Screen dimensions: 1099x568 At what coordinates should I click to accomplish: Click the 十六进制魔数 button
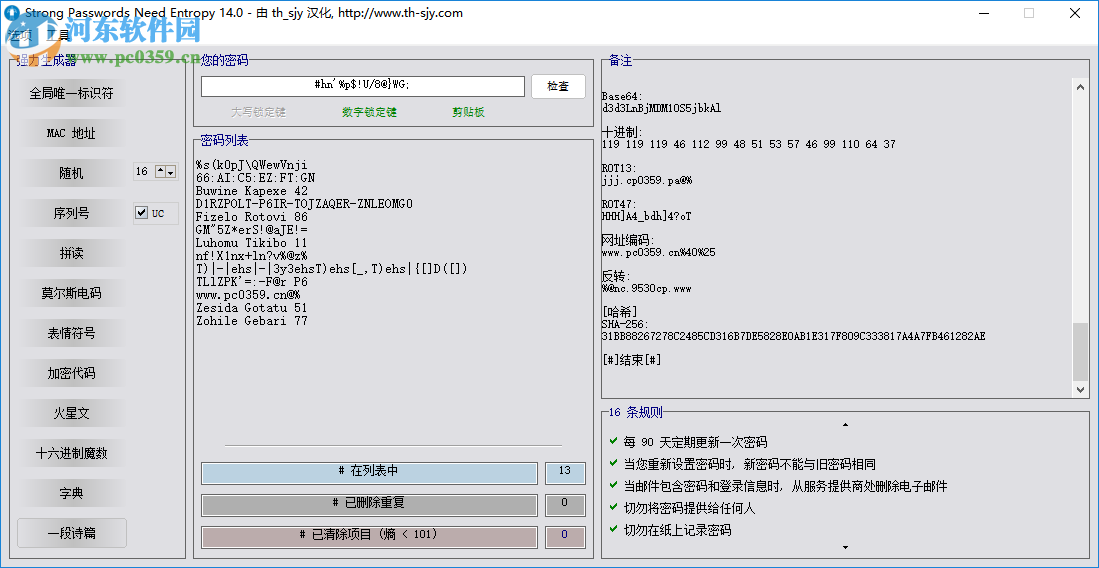click(x=71, y=453)
